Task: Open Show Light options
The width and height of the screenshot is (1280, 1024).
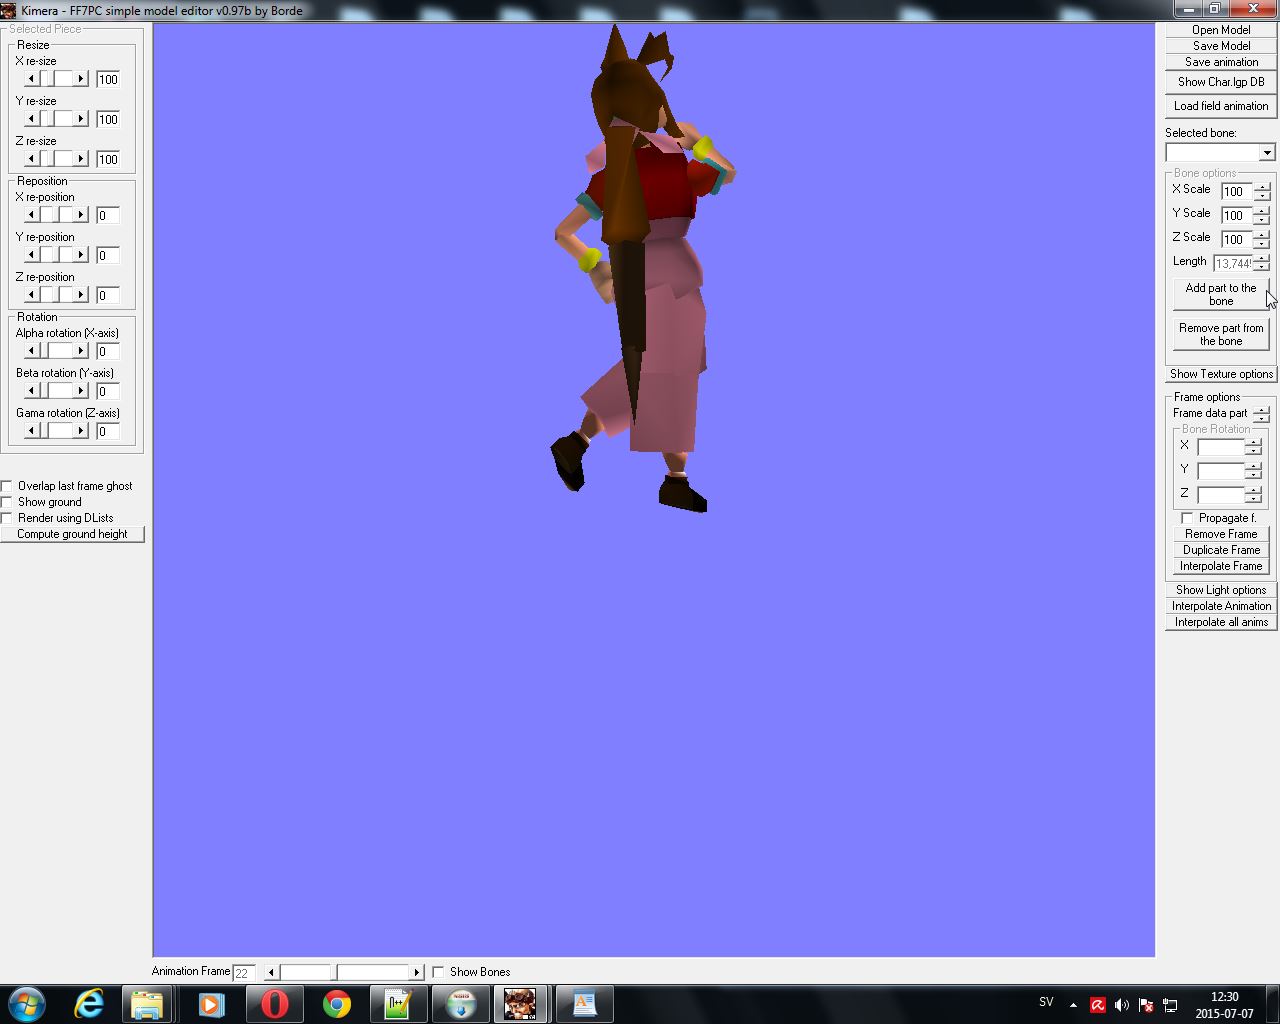Action: [1221, 590]
